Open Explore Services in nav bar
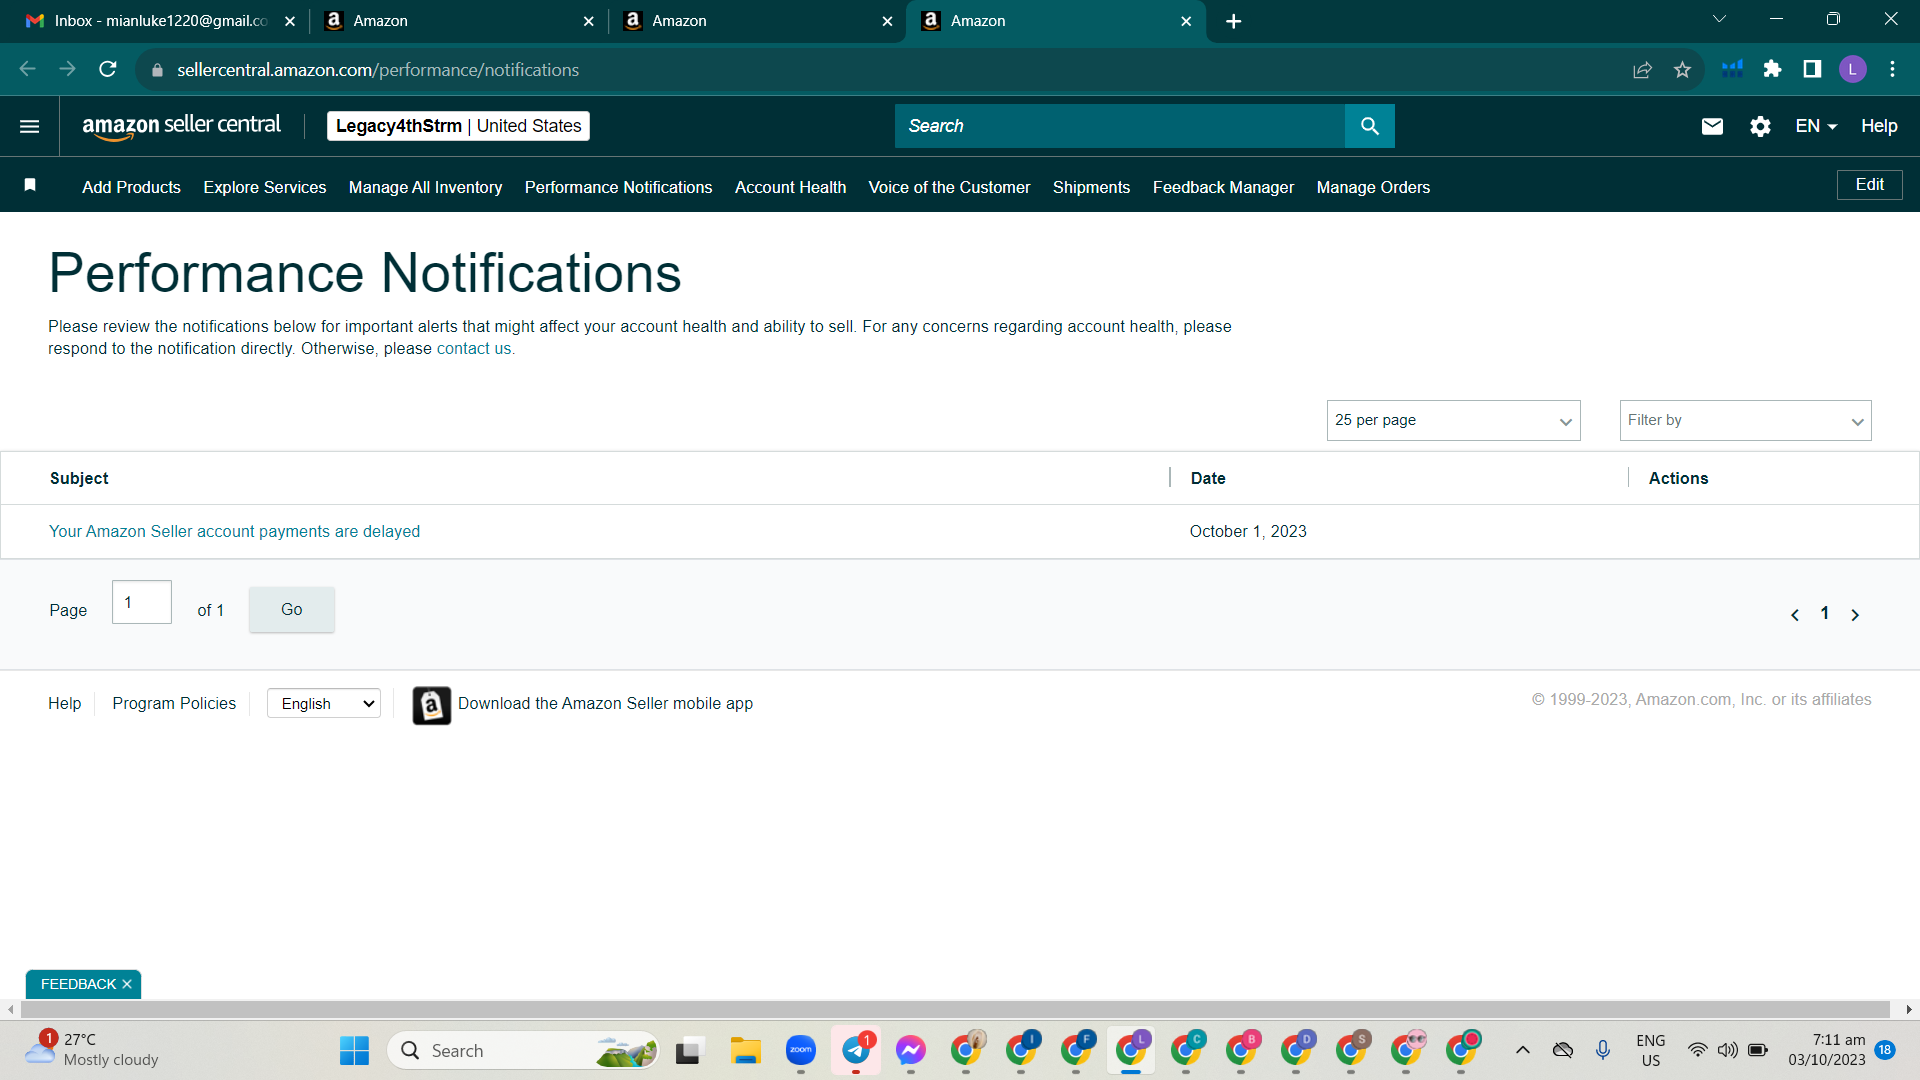The image size is (1920, 1080). 265,188
